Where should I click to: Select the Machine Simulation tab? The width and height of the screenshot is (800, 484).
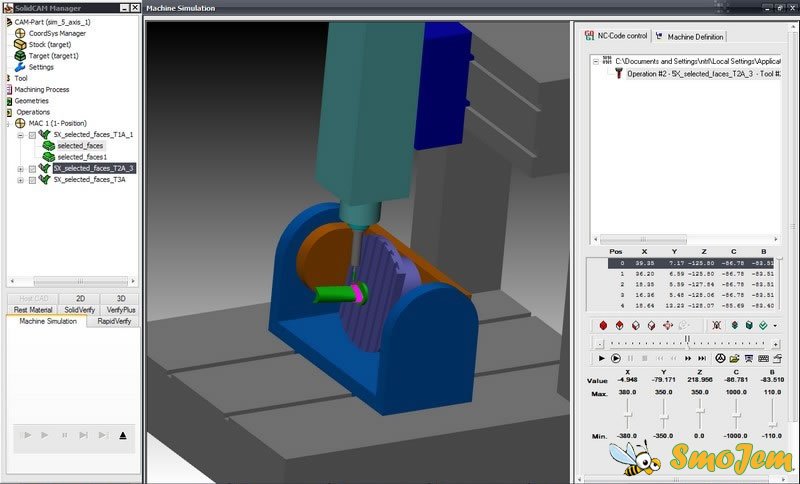(x=47, y=321)
